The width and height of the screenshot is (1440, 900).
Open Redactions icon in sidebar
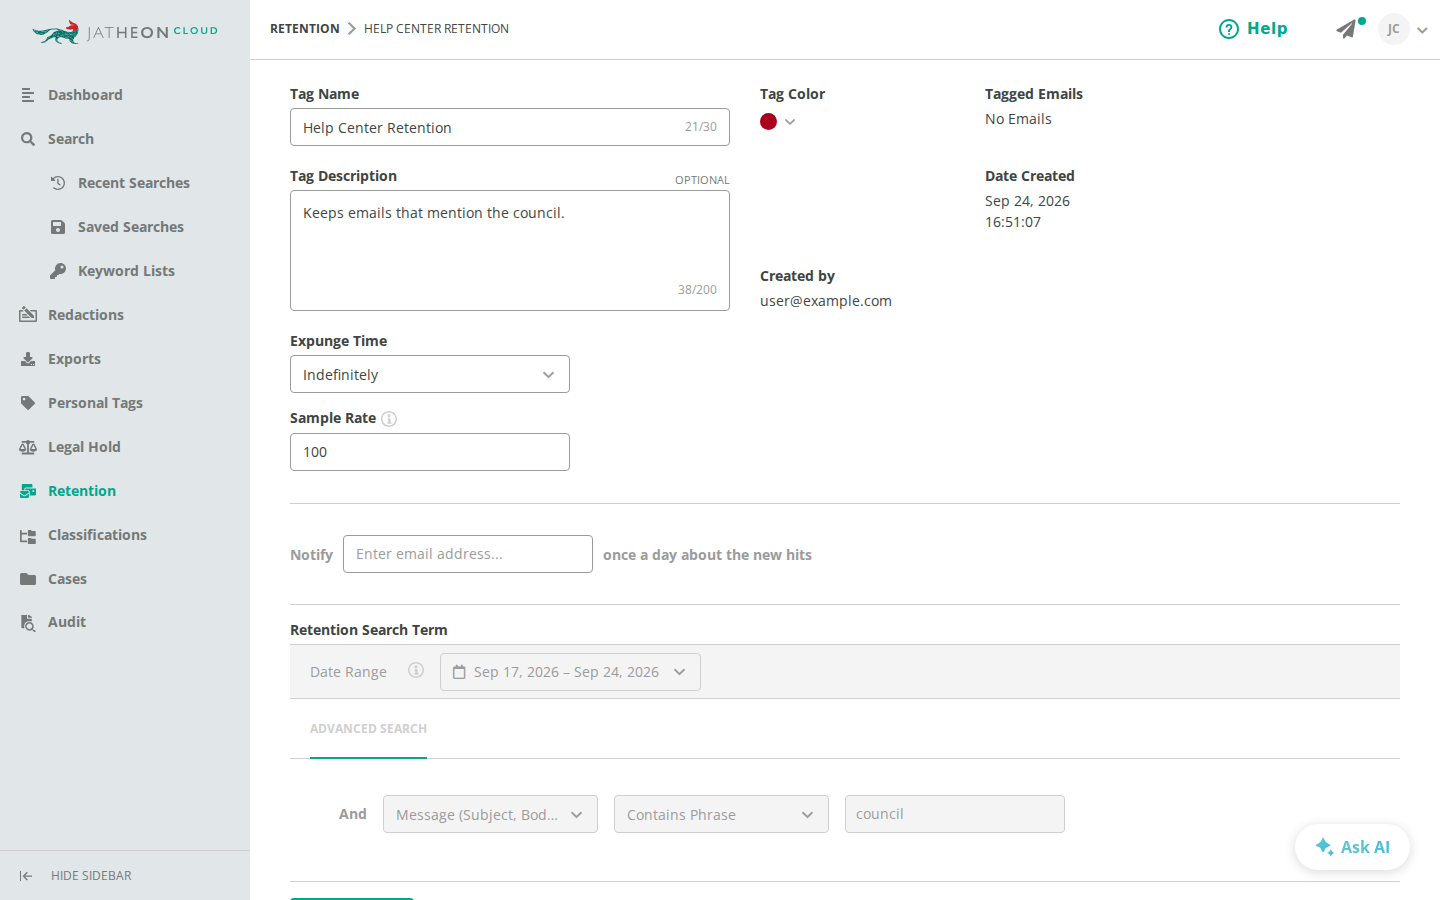pos(28,315)
